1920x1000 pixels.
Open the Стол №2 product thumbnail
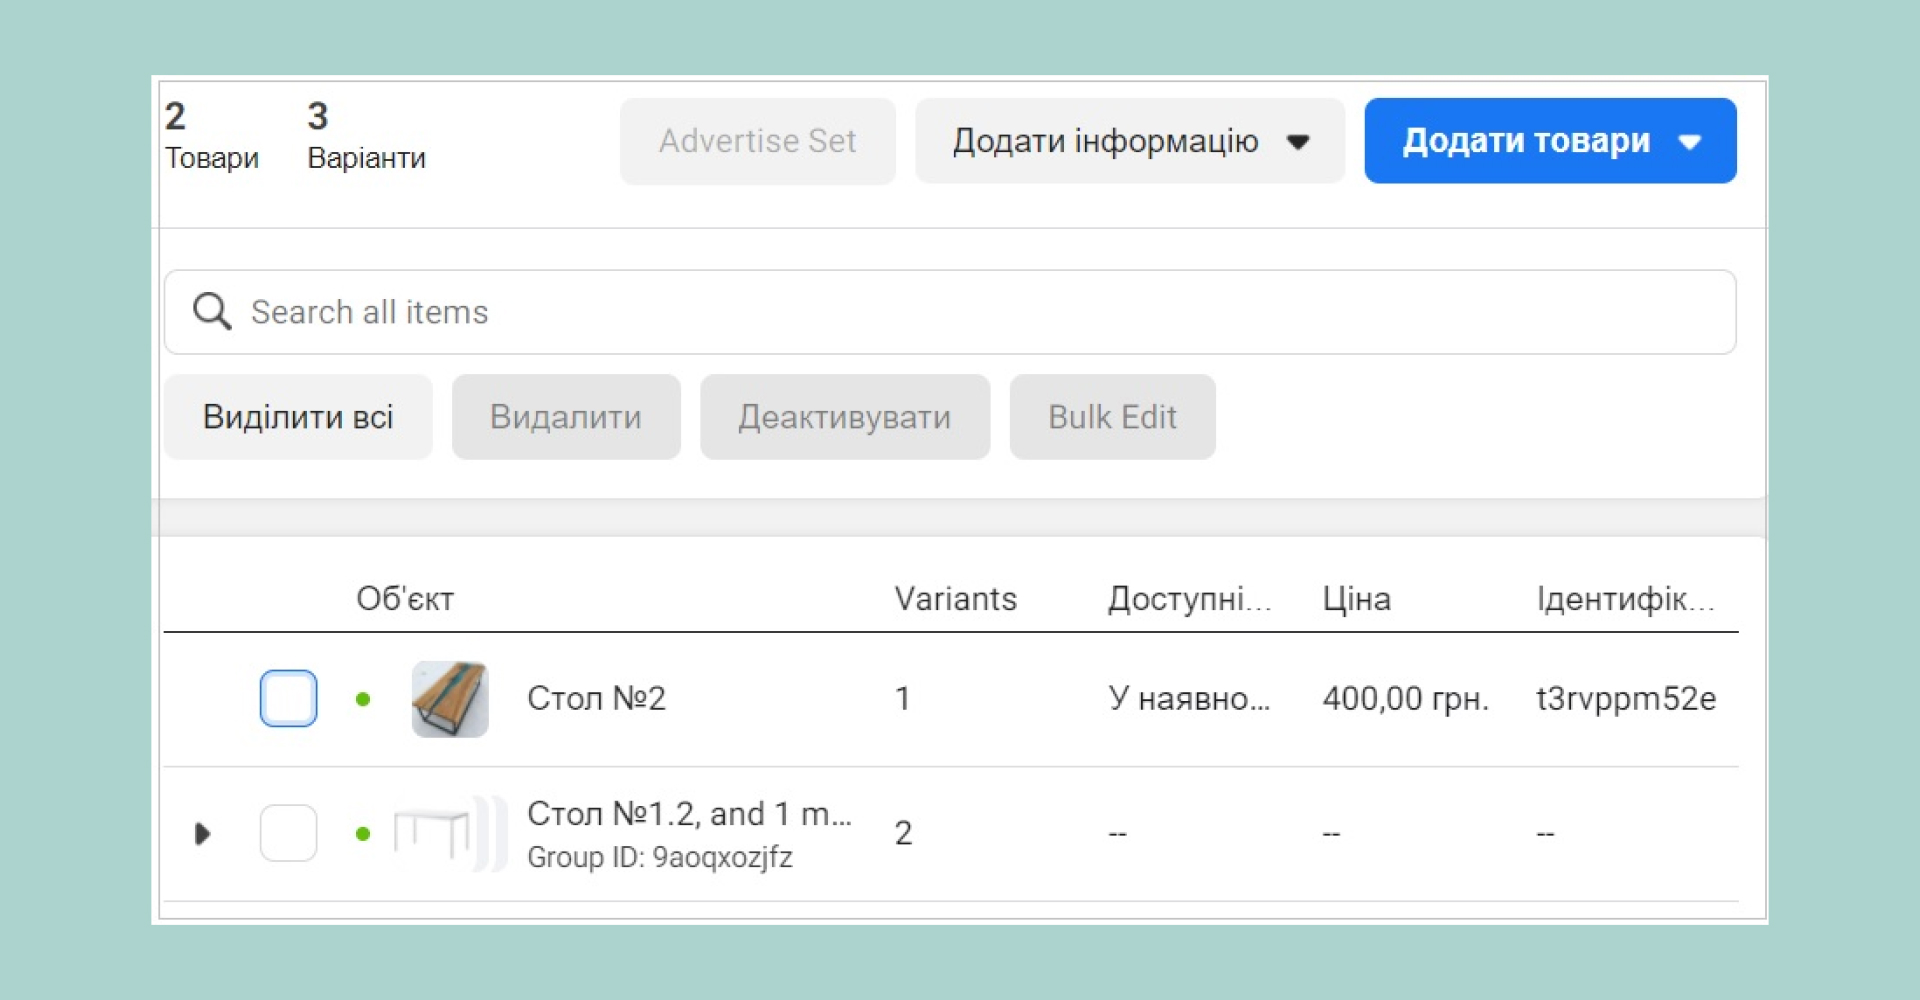(x=450, y=699)
